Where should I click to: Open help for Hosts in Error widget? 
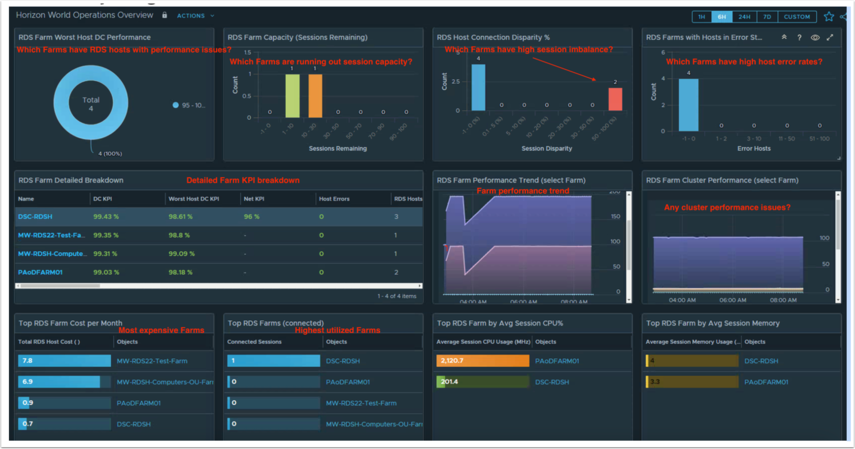click(799, 38)
